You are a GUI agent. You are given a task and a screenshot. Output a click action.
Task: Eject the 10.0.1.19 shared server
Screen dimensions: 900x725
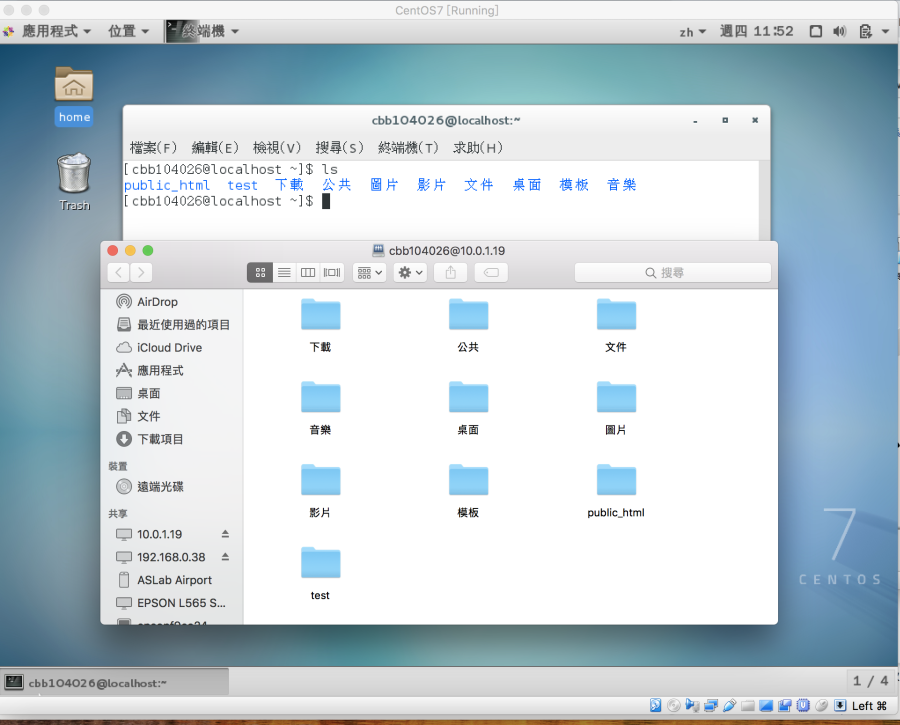coord(225,534)
